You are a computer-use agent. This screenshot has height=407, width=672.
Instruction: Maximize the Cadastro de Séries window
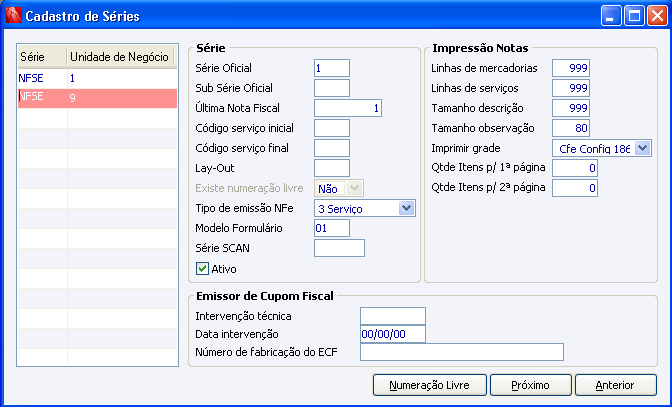(x=634, y=16)
